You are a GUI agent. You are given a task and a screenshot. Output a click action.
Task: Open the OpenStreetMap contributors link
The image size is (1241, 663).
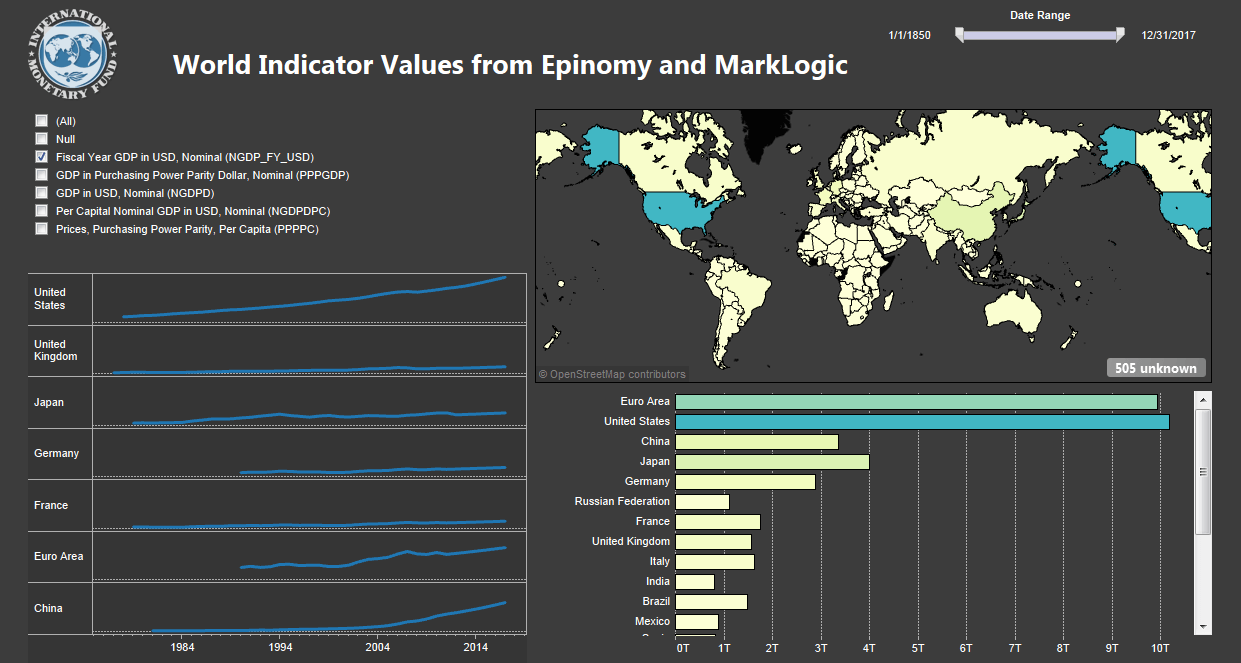point(612,375)
